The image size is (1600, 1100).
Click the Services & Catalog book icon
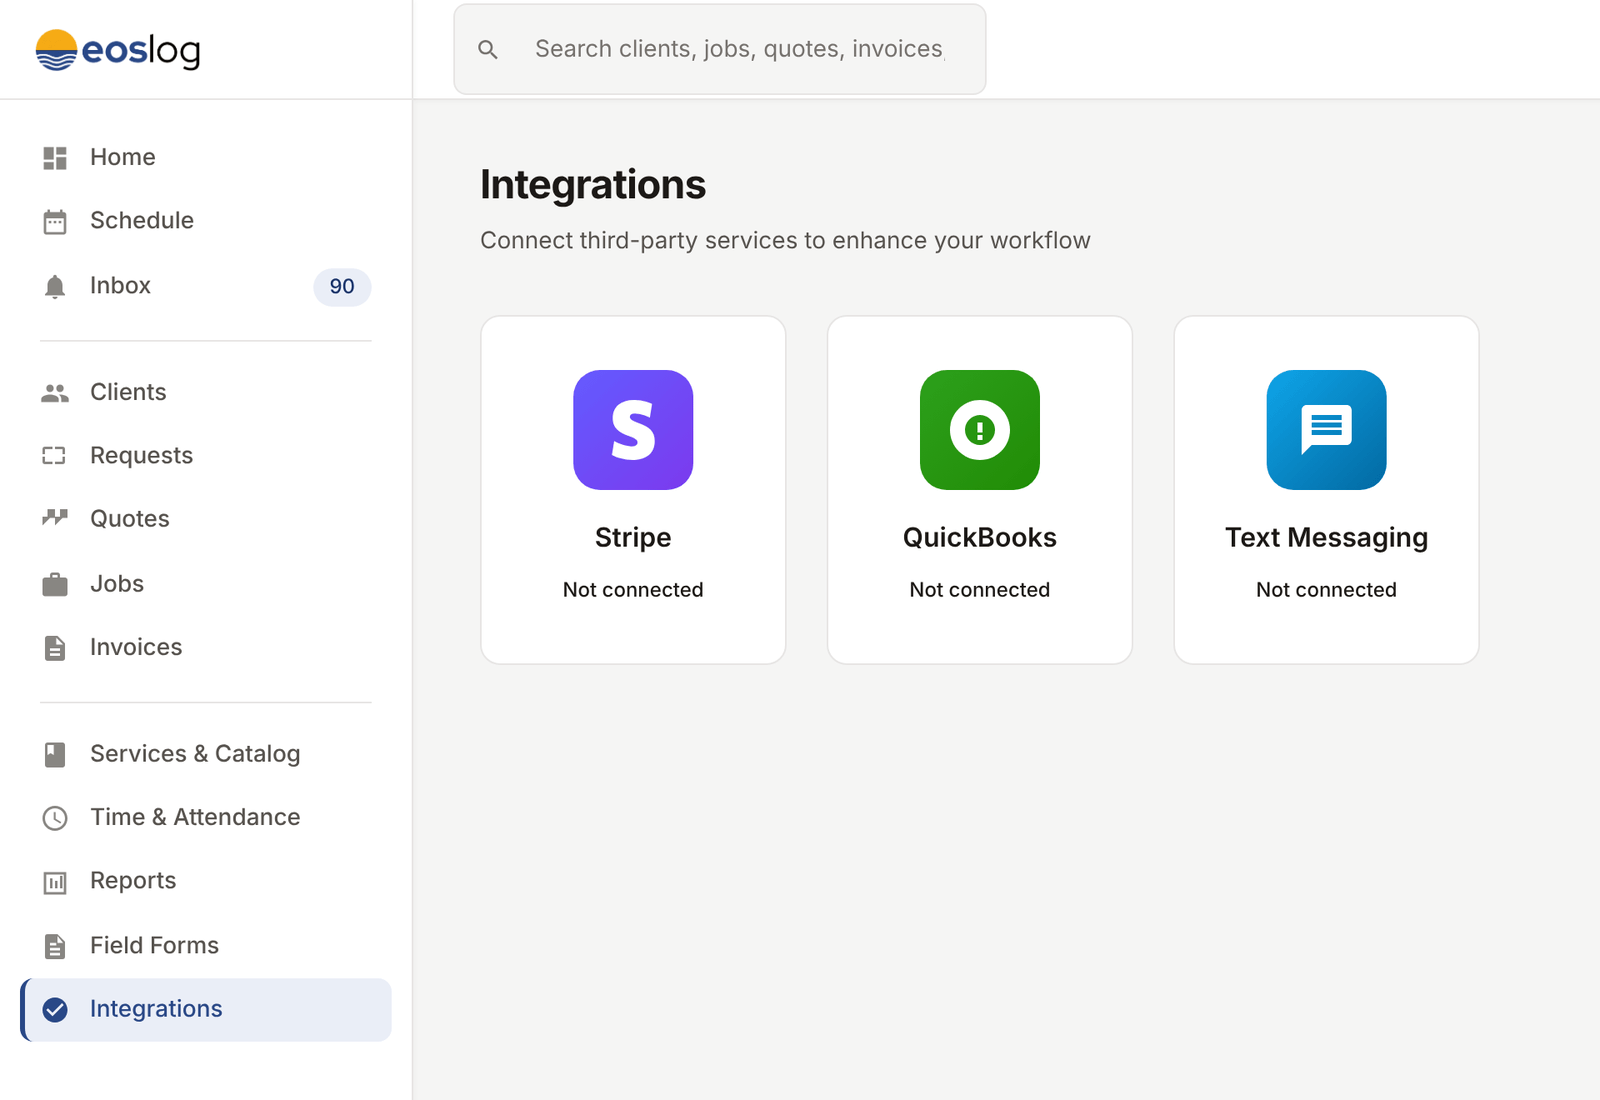tap(55, 754)
